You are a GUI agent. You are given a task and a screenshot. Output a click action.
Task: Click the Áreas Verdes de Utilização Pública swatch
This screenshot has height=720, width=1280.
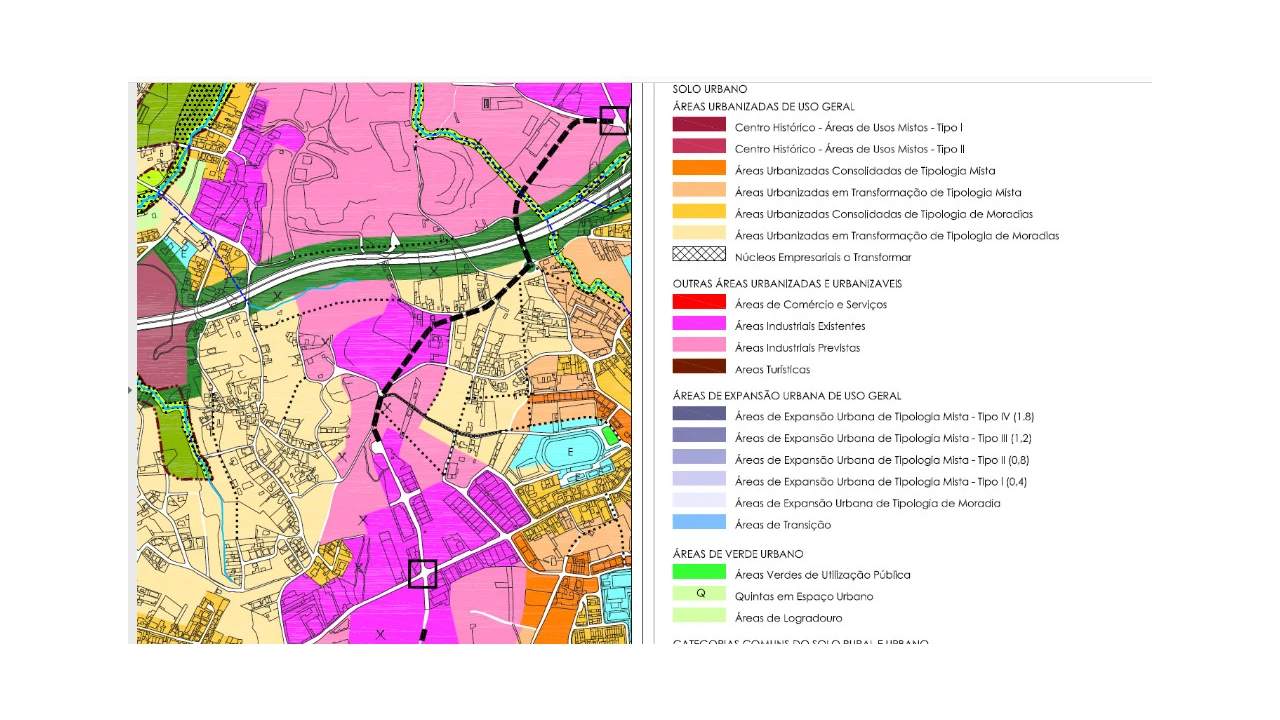coord(699,573)
